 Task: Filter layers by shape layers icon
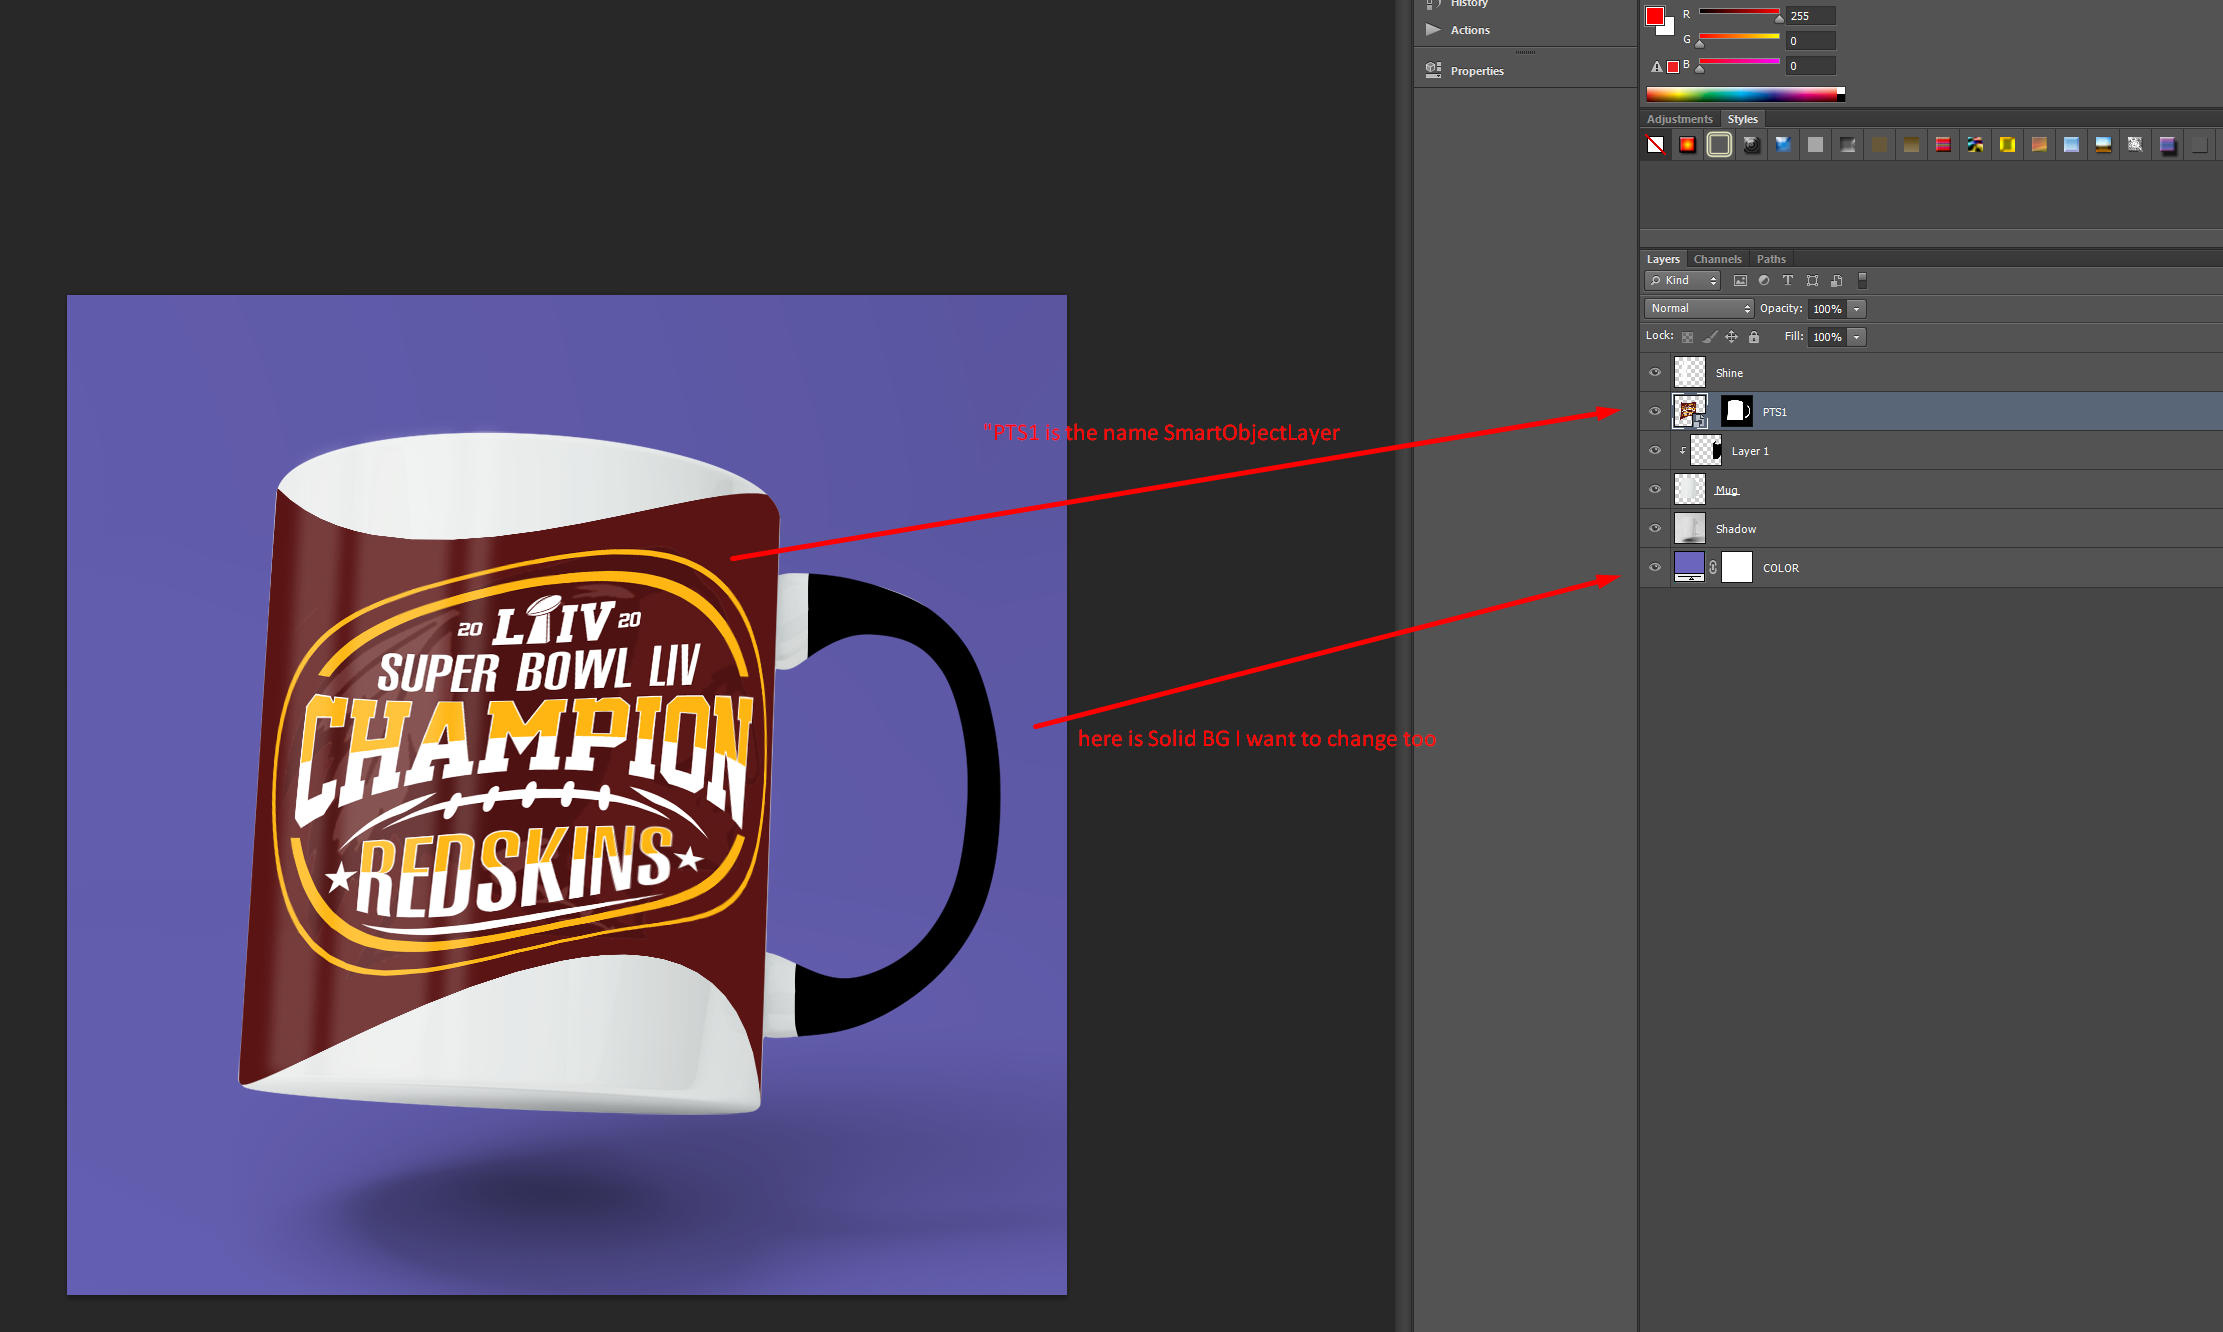pos(1813,281)
